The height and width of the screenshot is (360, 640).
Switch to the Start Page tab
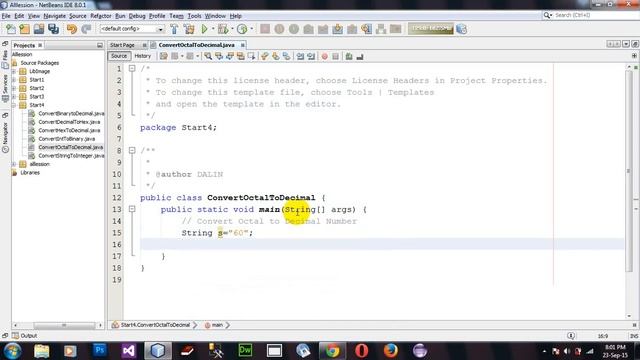pyautogui.click(x=122, y=45)
